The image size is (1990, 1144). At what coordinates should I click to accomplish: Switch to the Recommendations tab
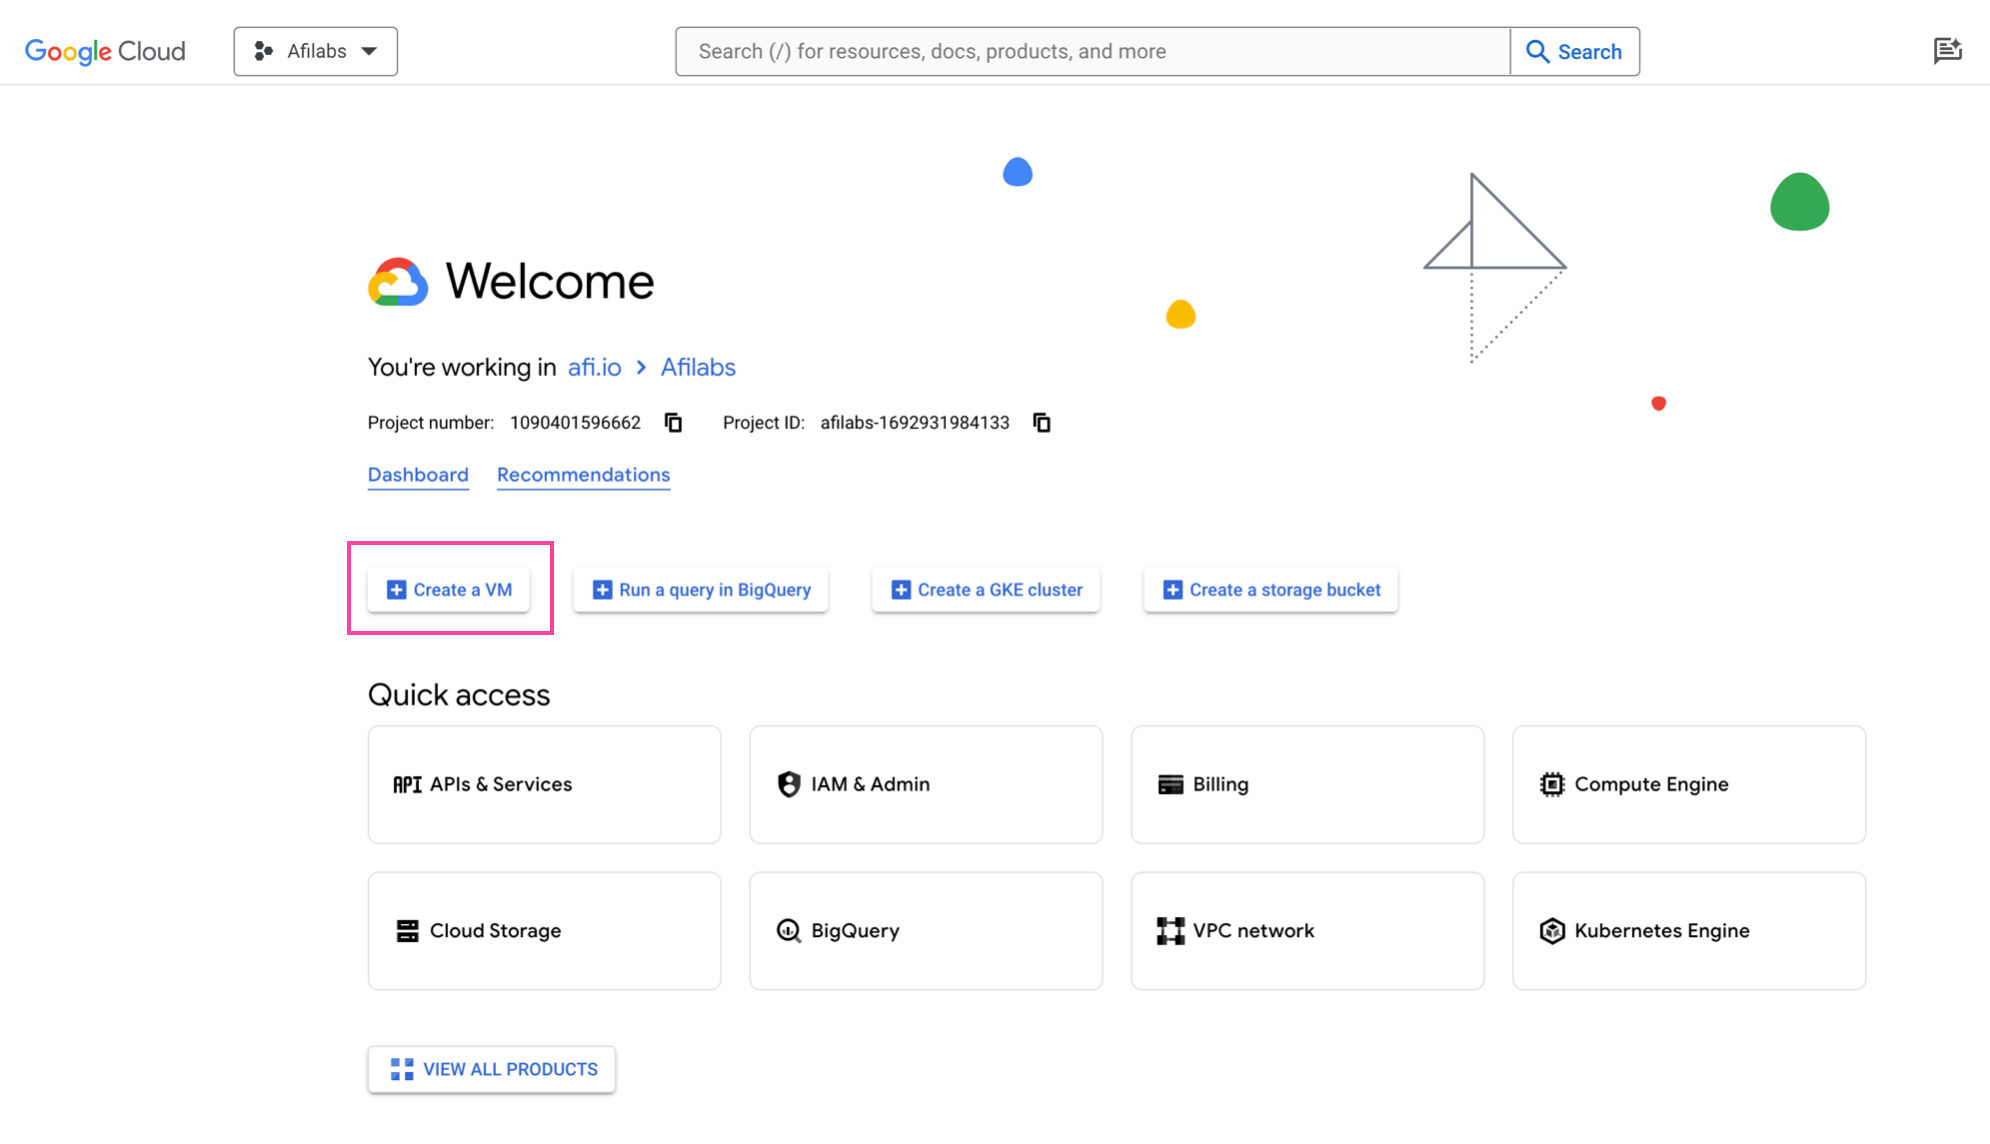(x=583, y=475)
